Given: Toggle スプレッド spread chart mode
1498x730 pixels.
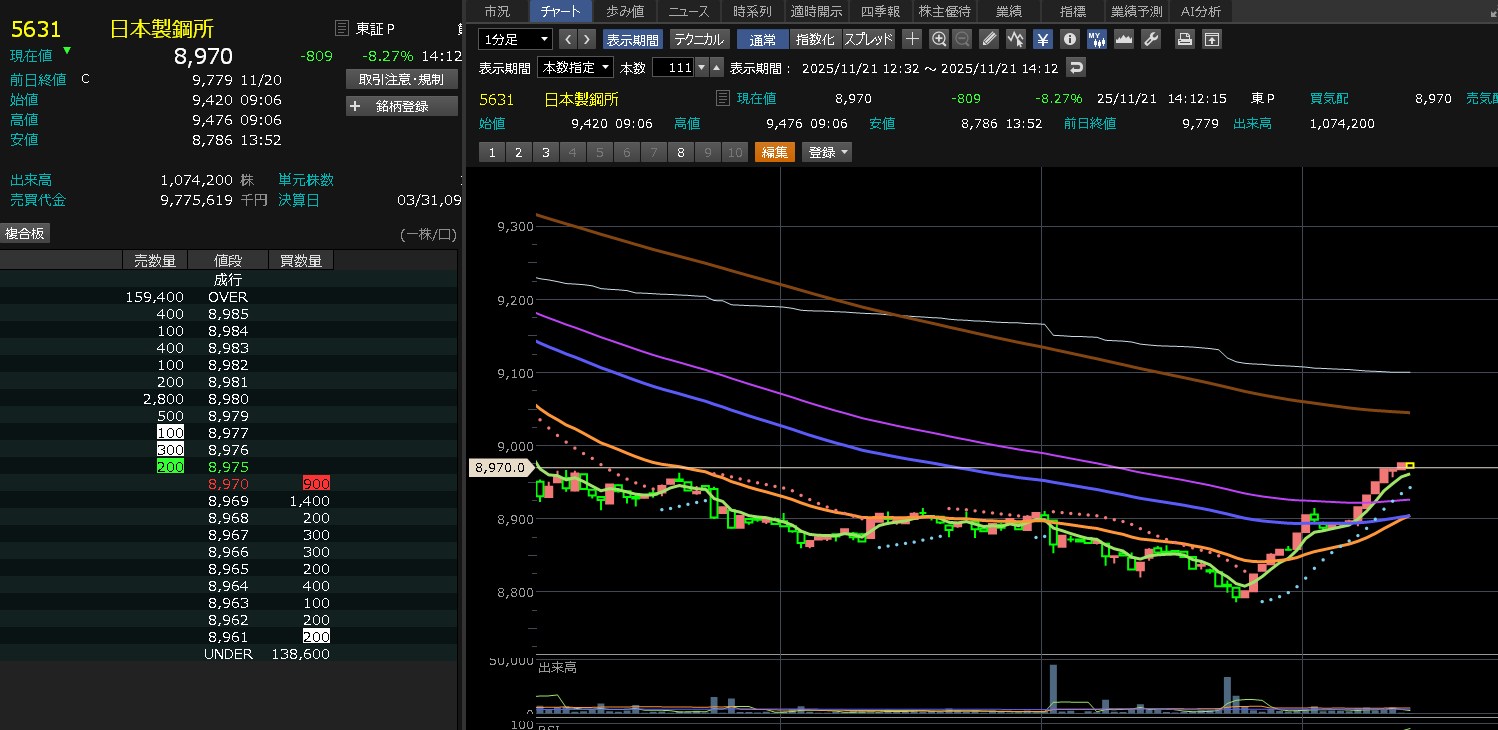Looking at the screenshot, I should (x=868, y=39).
